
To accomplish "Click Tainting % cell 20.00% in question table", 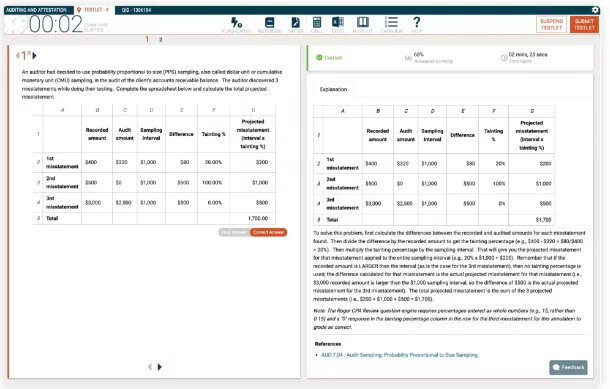I will pyautogui.click(x=213, y=162).
